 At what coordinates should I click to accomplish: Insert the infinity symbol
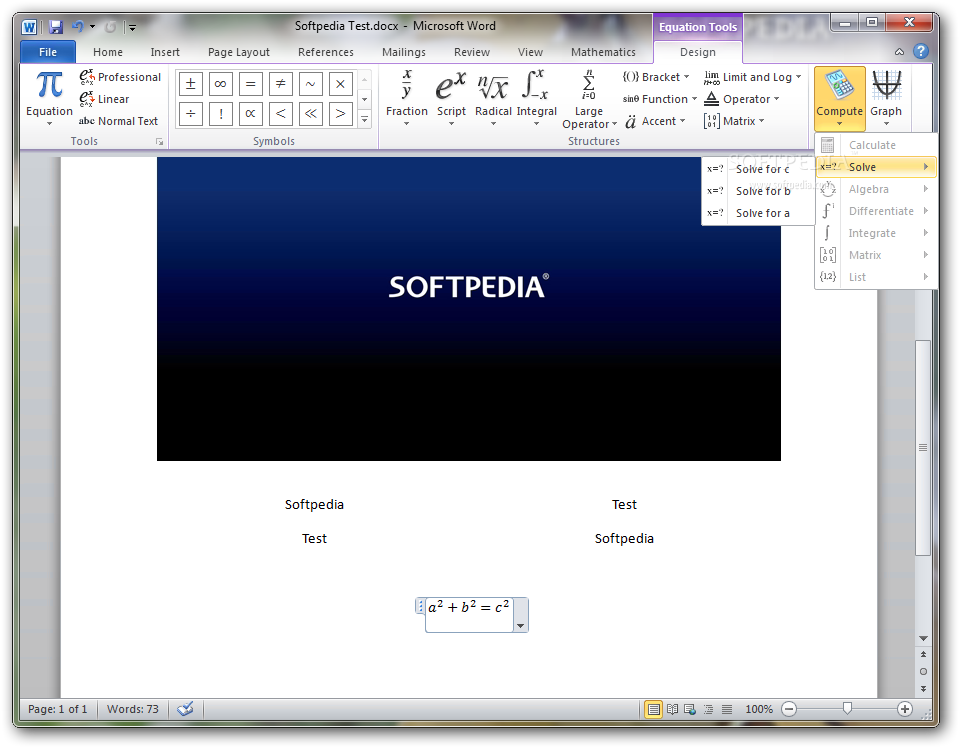click(x=220, y=84)
